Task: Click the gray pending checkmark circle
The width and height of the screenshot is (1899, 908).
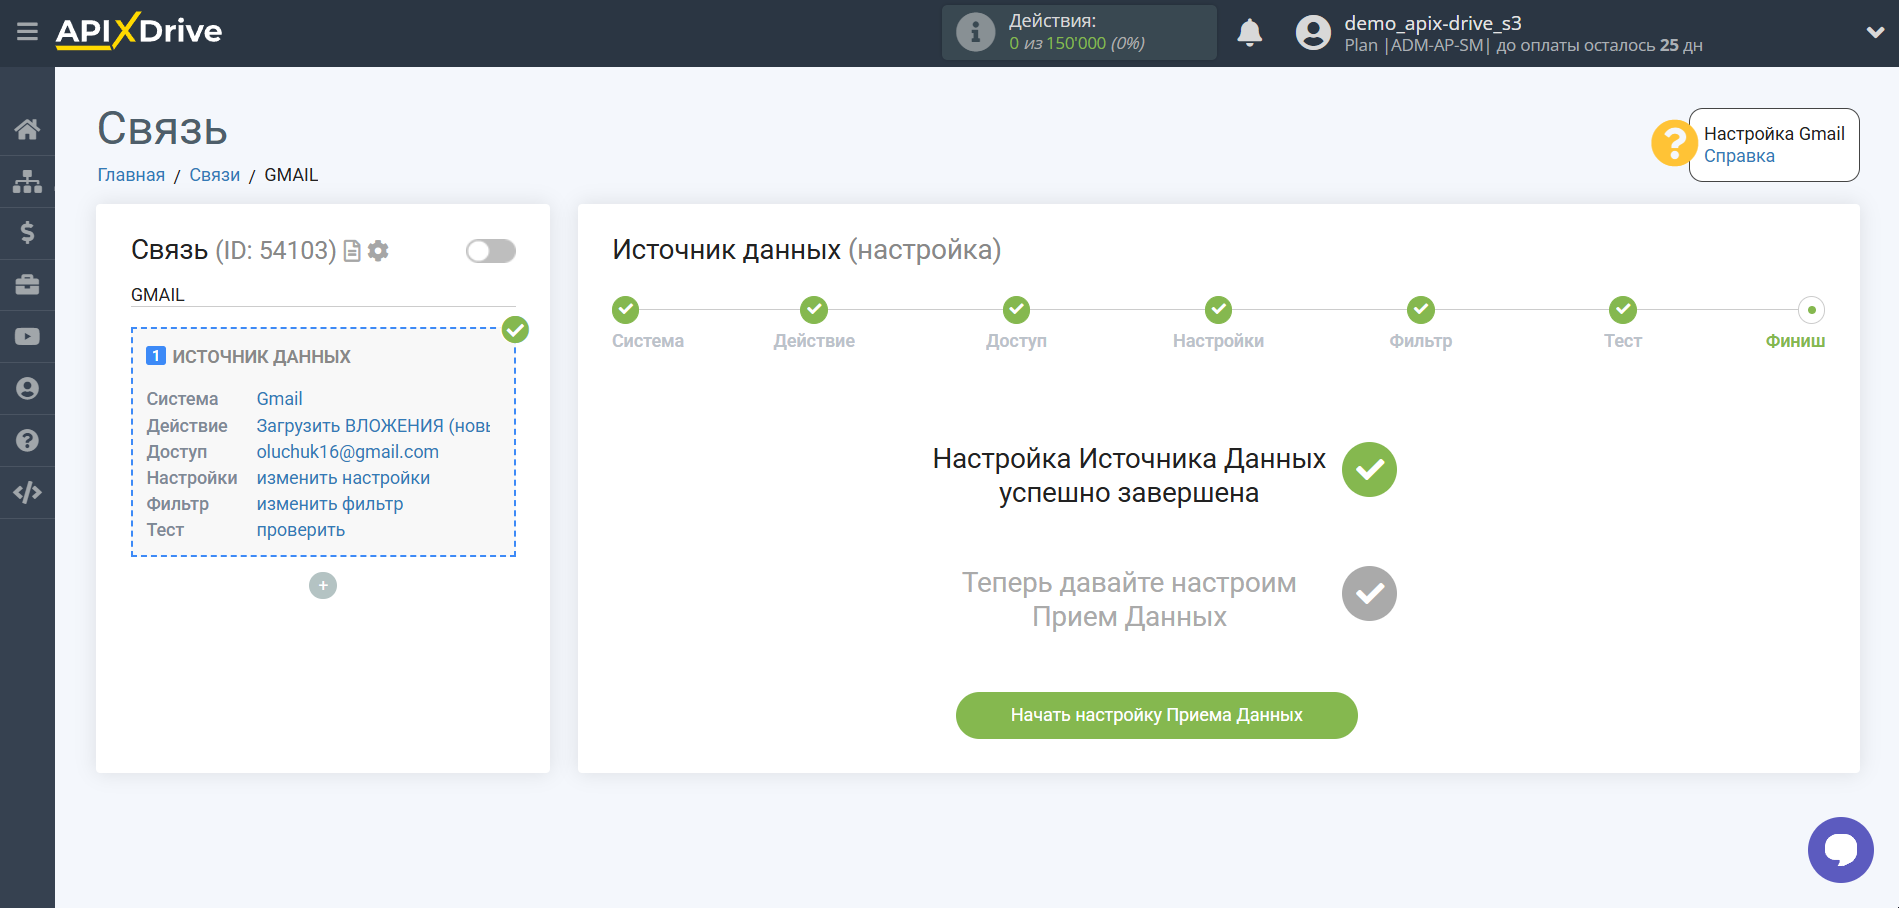Action: point(1369,594)
